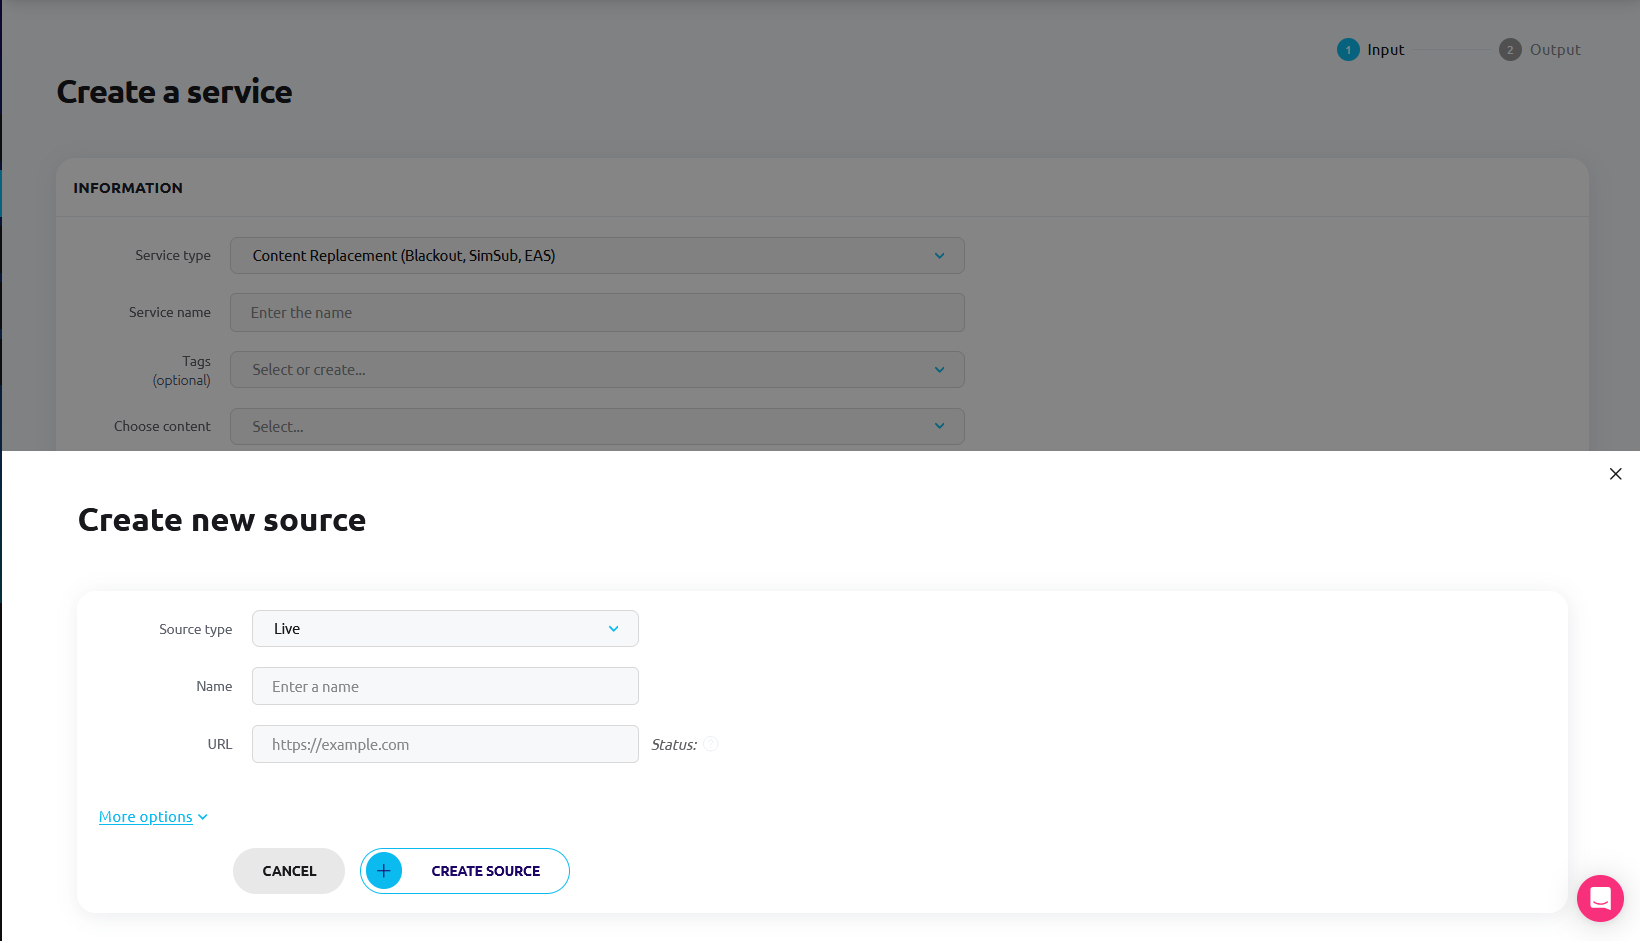Click the plus icon on Create Source
The image size is (1640, 941).
[384, 871]
